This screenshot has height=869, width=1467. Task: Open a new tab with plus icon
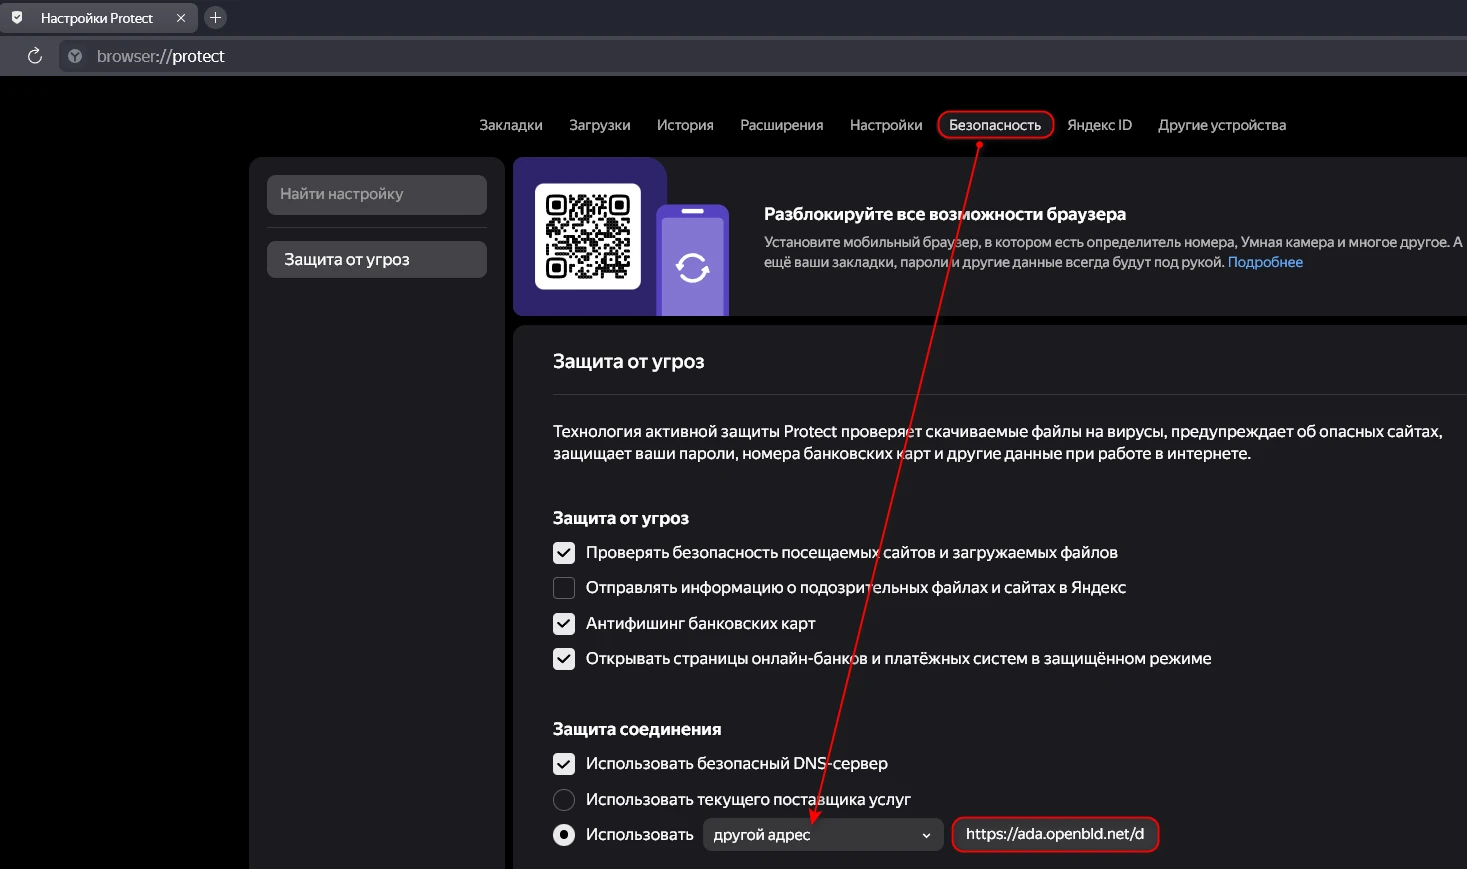click(215, 18)
